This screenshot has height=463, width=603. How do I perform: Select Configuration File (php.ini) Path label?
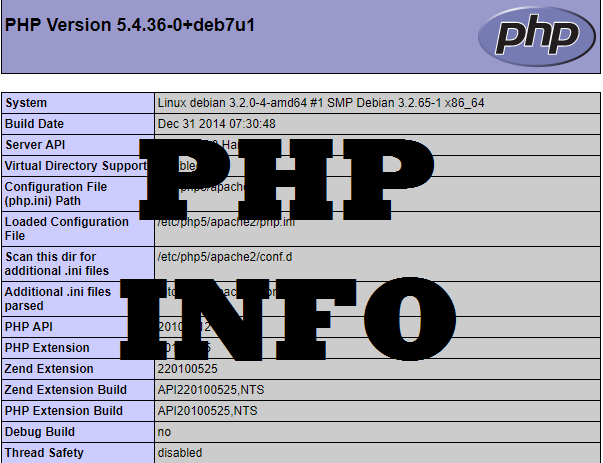[56, 194]
